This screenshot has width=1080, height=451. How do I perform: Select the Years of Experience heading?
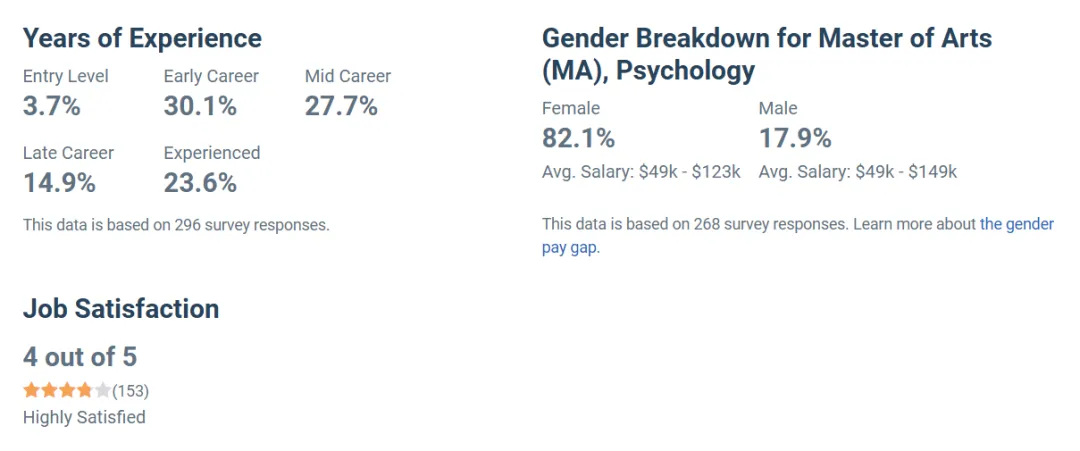143,38
